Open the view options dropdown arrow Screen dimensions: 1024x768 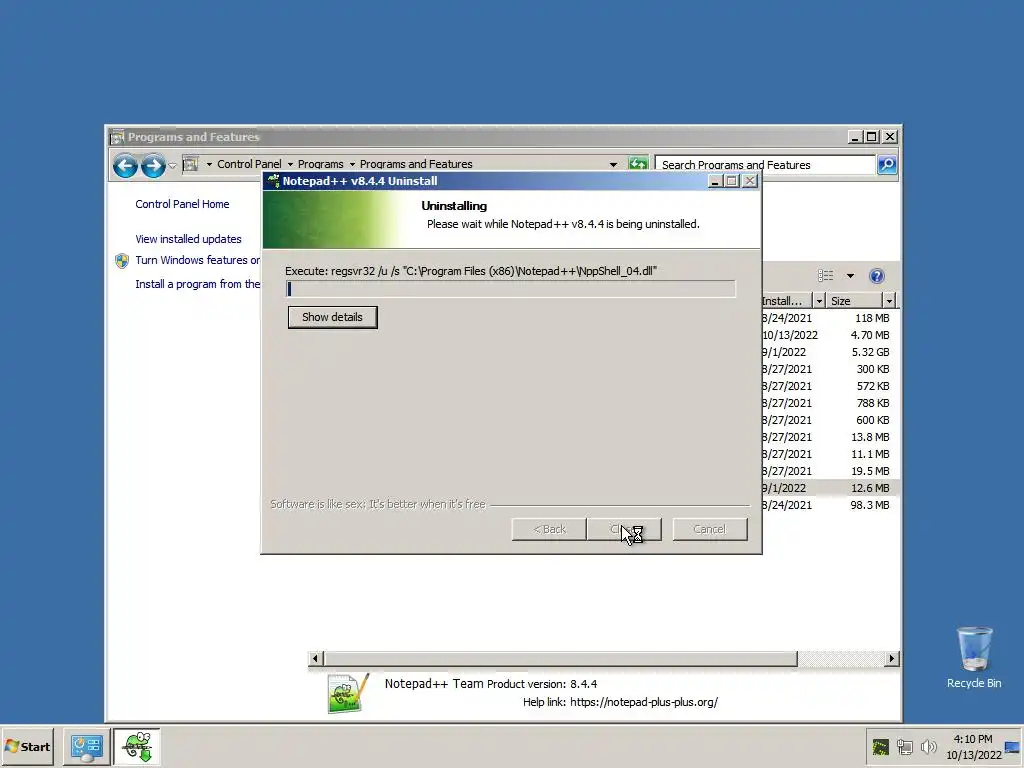(x=850, y=276)
